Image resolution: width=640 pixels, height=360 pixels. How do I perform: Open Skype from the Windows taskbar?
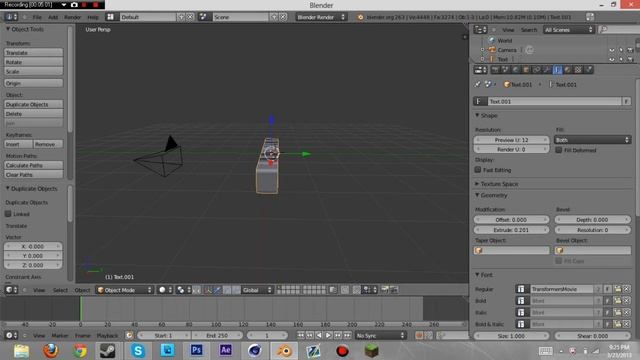pos(138,351)
